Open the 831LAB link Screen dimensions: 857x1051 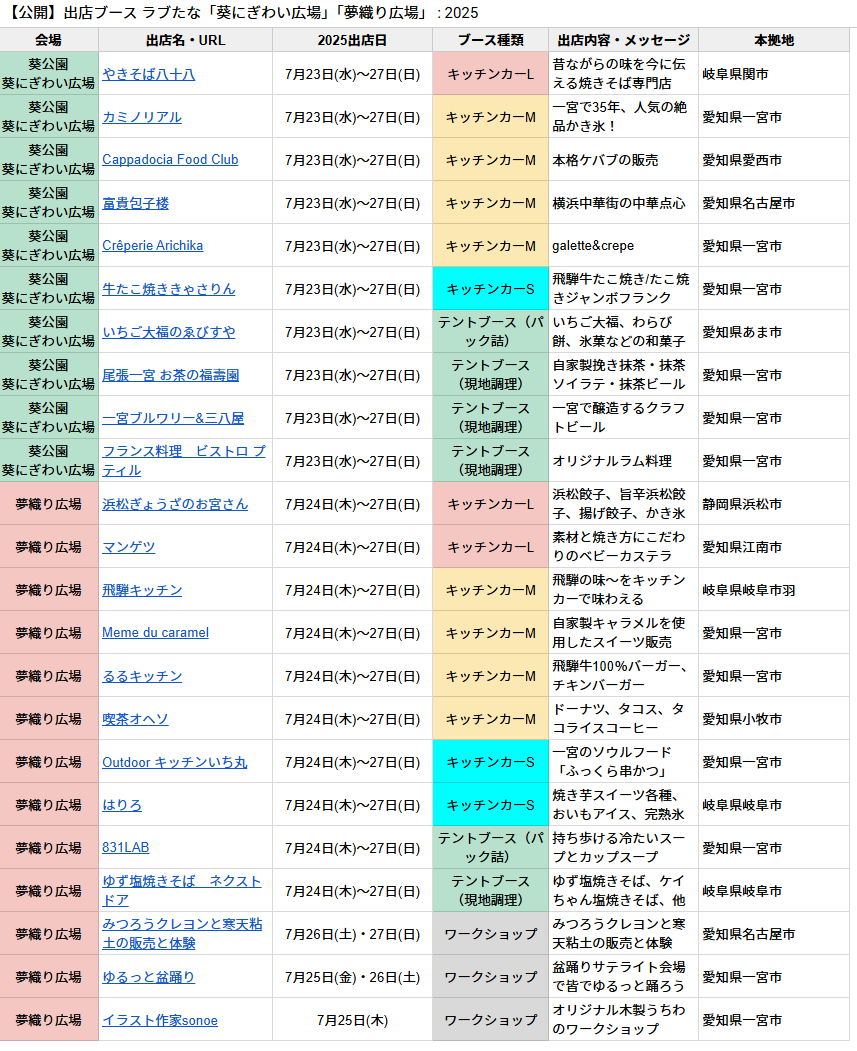125,847
